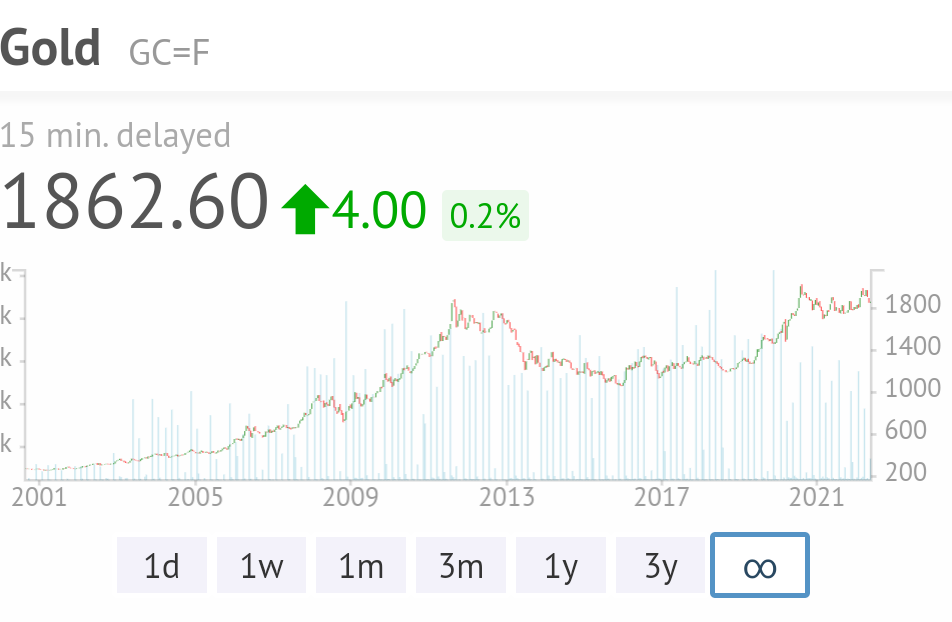The height and width of the screenshot is (622, 952).
Task: Click the 0.2% percent change badge
Action: [x=485, y=215]
